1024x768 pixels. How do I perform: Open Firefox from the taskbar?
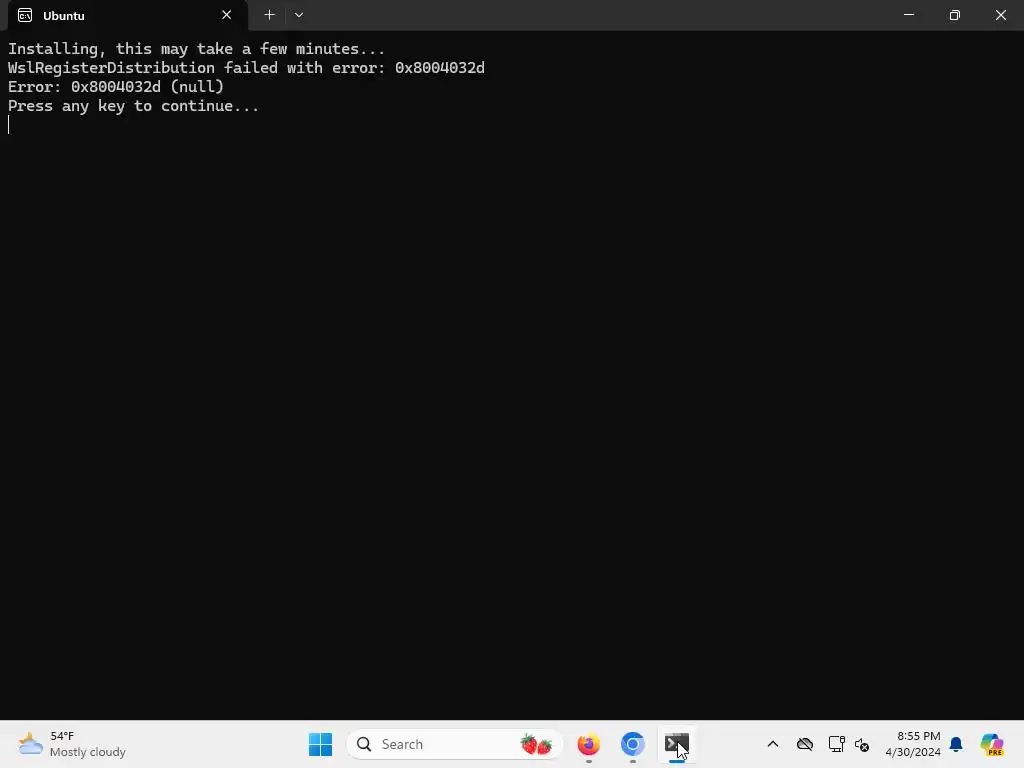588,744
